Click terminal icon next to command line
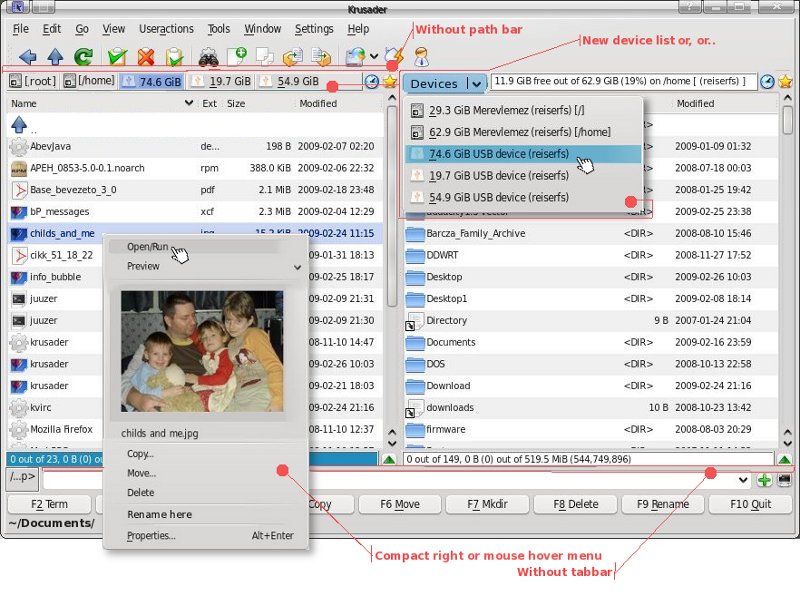 pos(784,480)
